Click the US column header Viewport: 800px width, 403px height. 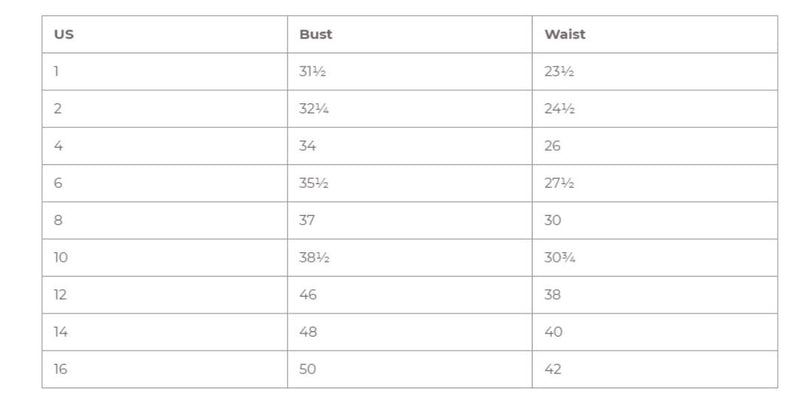click(165, 34)
